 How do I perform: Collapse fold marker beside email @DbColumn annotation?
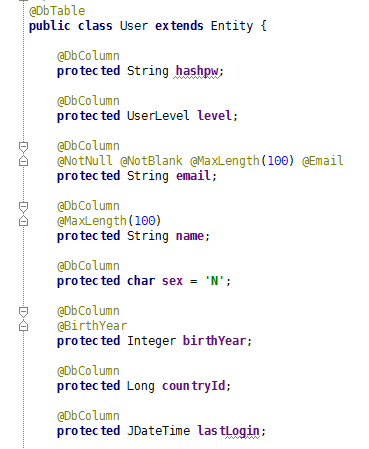[x=23, y=146]
